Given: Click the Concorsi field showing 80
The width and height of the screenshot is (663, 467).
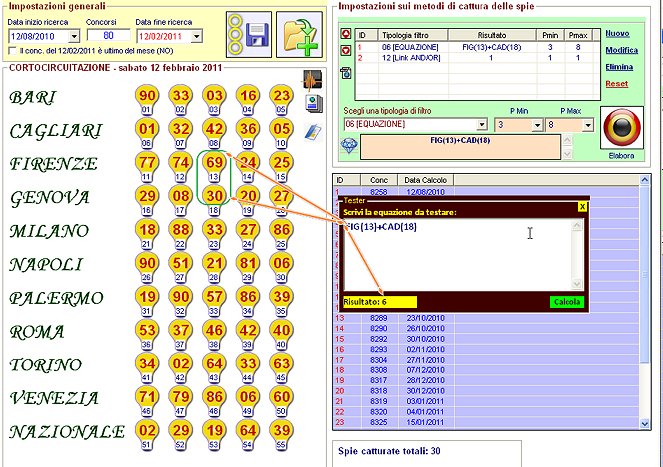Looking at the screenshot, I should [x=108, y=36].
